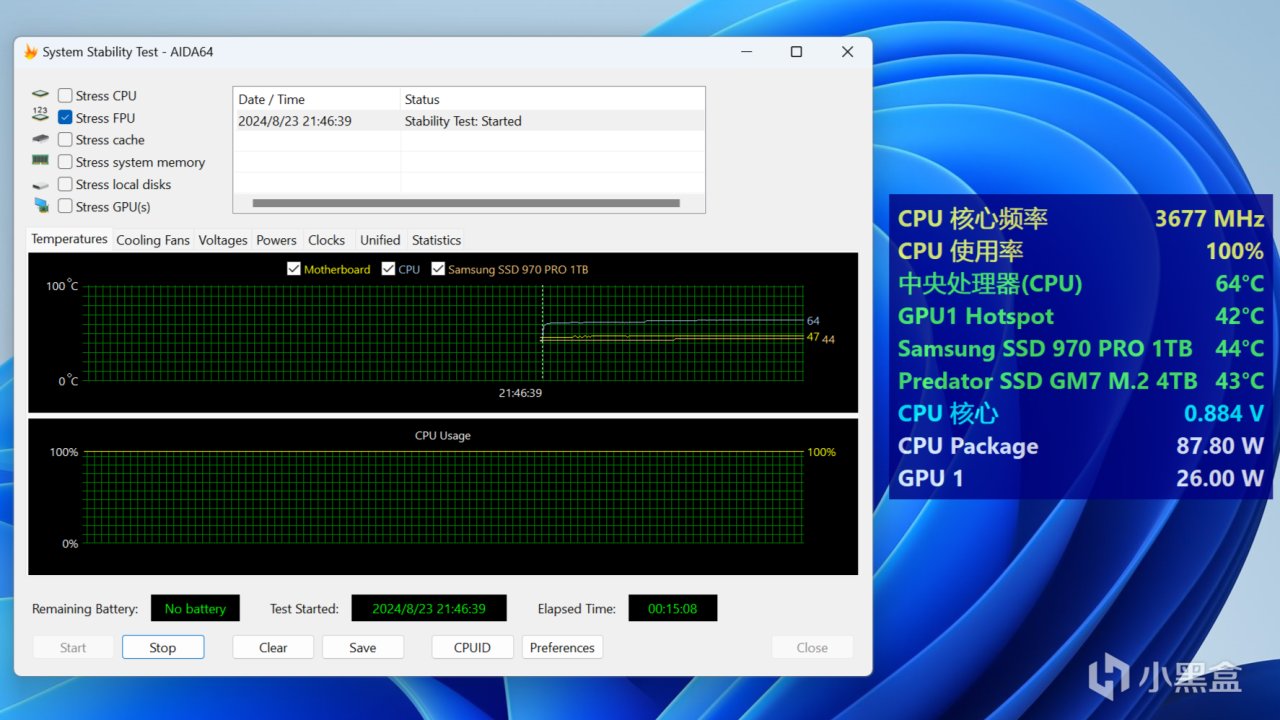The width and height of the screenshot is (1280, 720).
Task: Click the chip icon beside Stress cache
Action: [x=40, y=139]
